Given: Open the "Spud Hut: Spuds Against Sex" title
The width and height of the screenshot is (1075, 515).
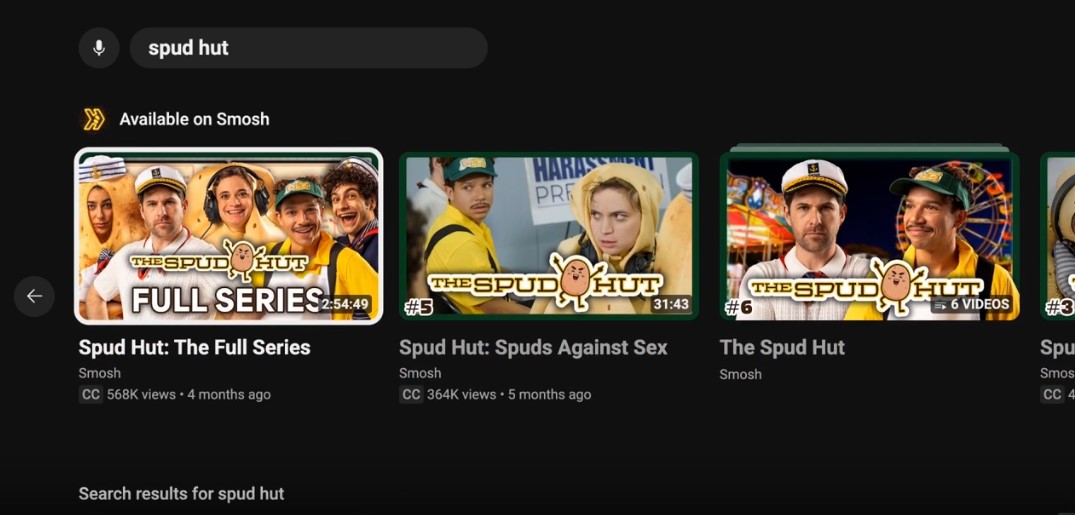Looking at the screenshot, I should click(533, 347).
